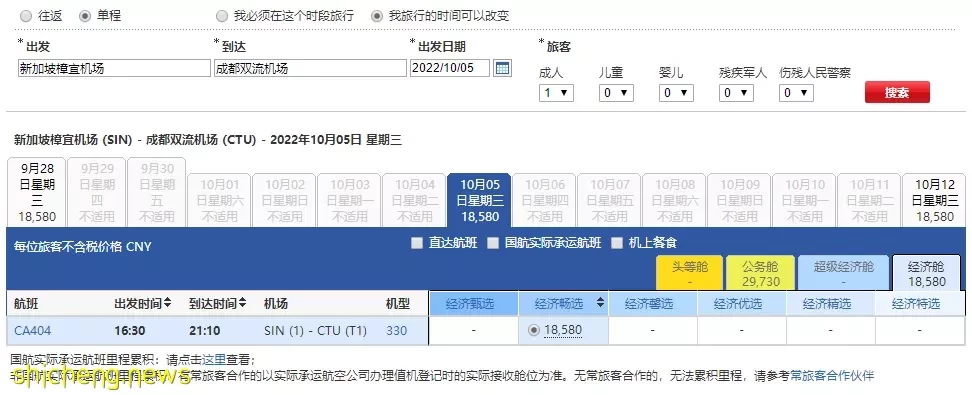Choose 我必须在这个时段旅行 radio option

[x=222, y=17]
